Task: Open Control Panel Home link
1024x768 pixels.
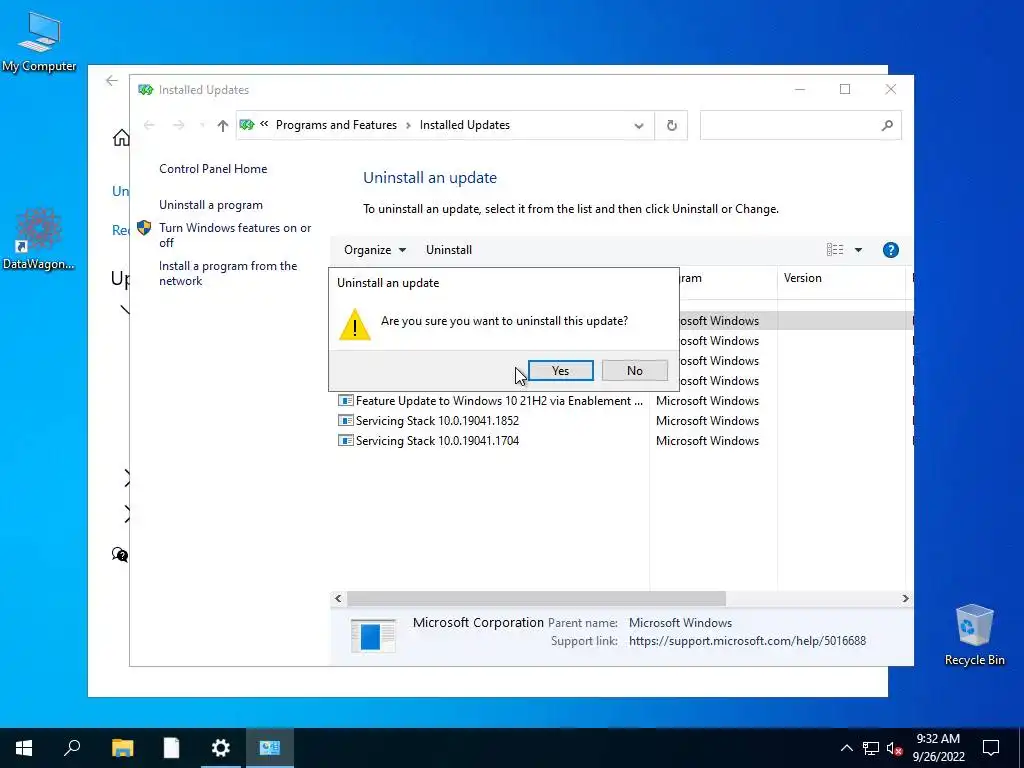Action: pos(213,168)
